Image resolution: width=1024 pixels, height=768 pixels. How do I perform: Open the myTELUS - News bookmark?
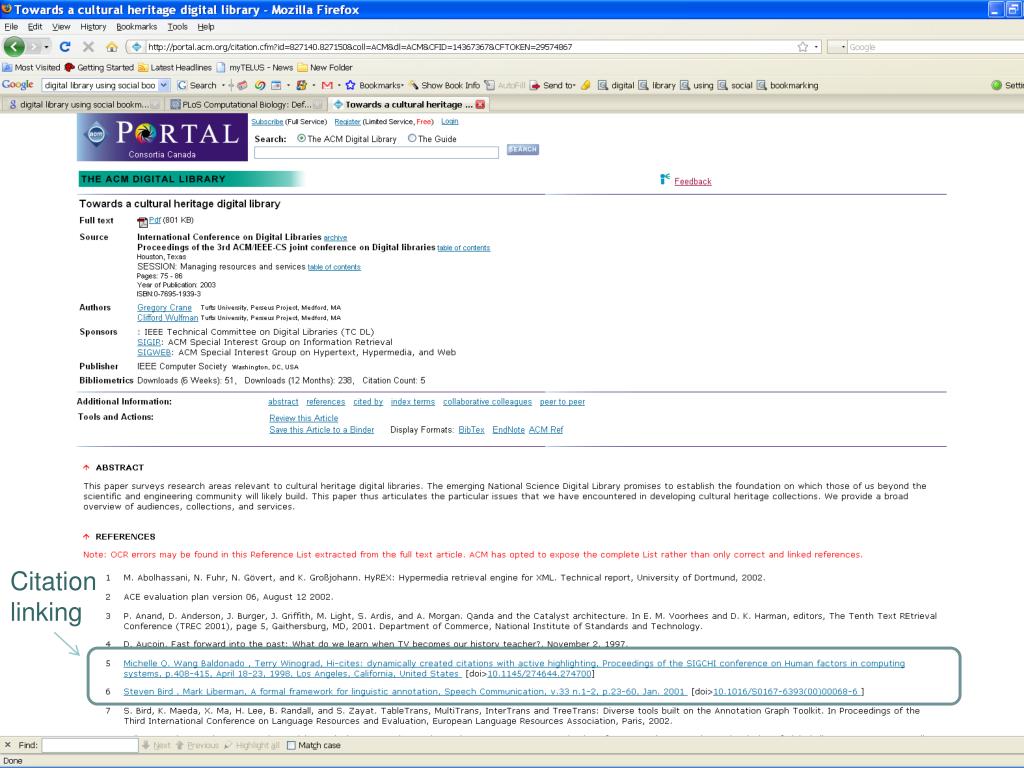tap(255, 67)
